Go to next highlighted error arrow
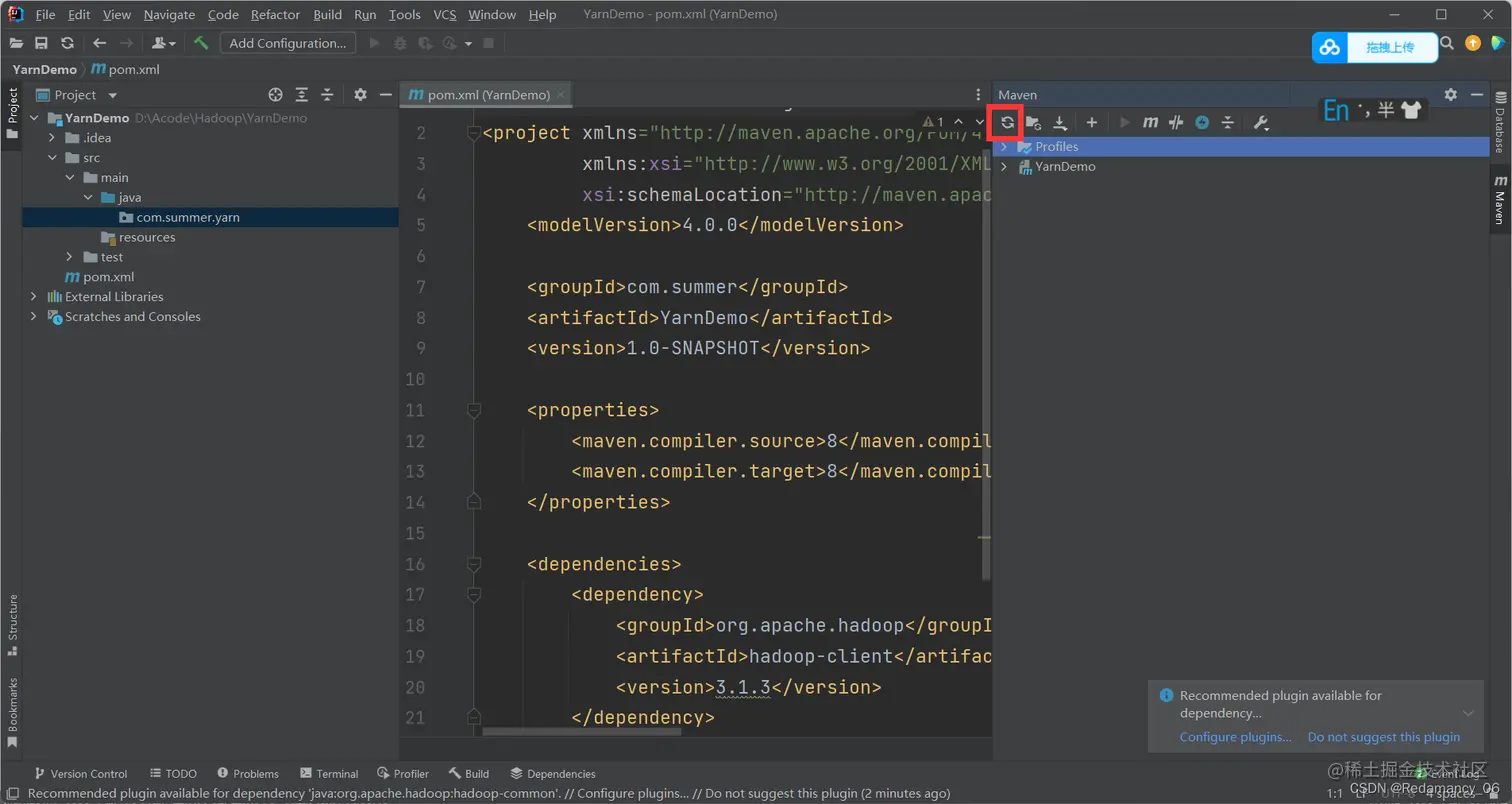The height and width of the screenshot is (804, 1512). [979, 122]
